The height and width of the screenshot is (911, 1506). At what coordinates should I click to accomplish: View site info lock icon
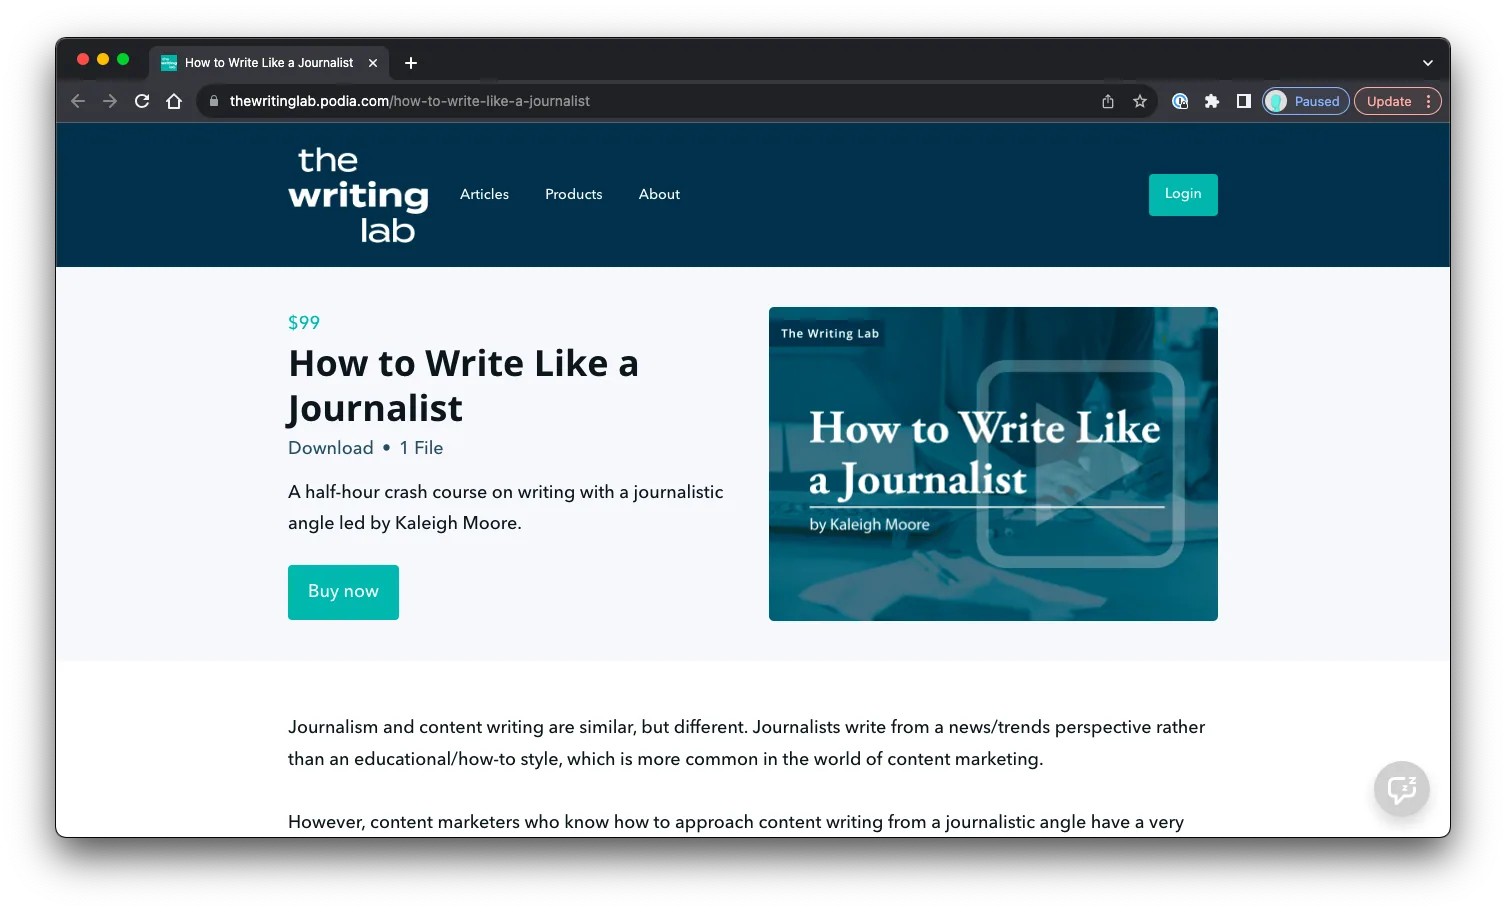(213, 101)
